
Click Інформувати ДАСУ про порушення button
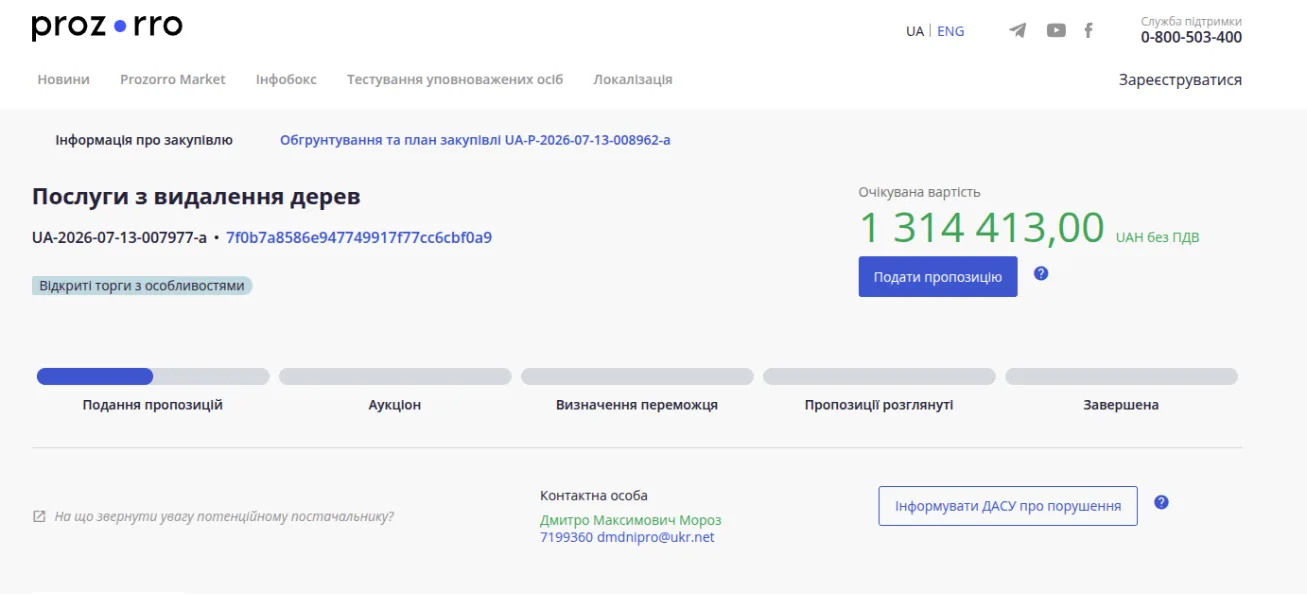tap(1008, 506)
